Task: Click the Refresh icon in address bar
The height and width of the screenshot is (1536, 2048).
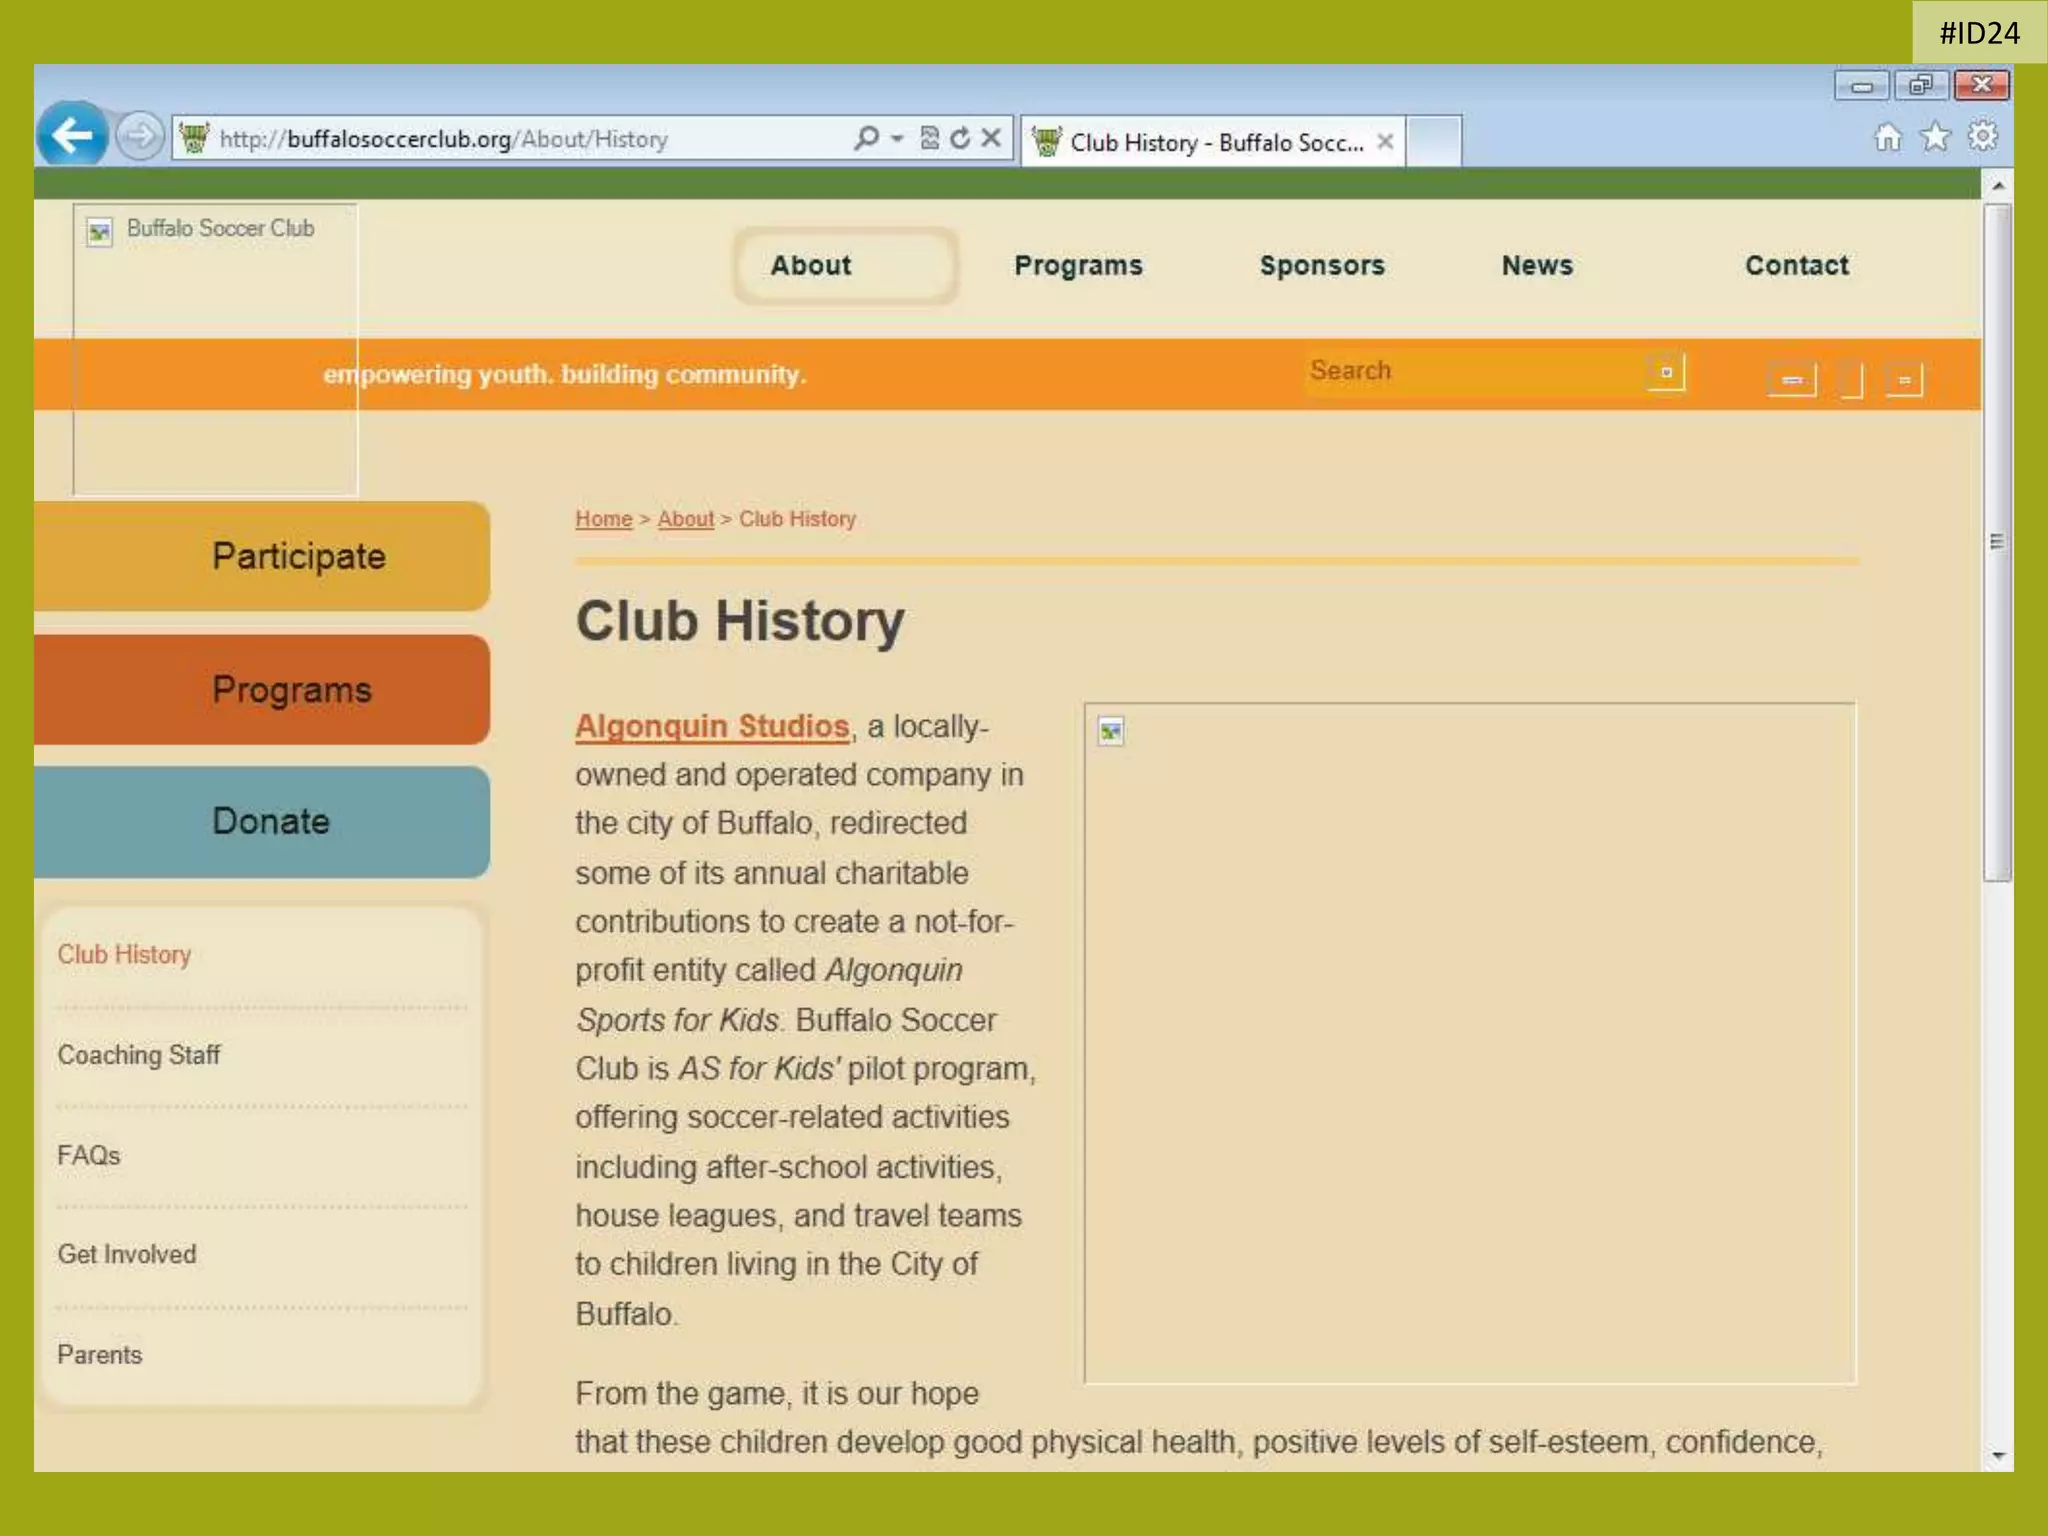Action: (960, 138)
